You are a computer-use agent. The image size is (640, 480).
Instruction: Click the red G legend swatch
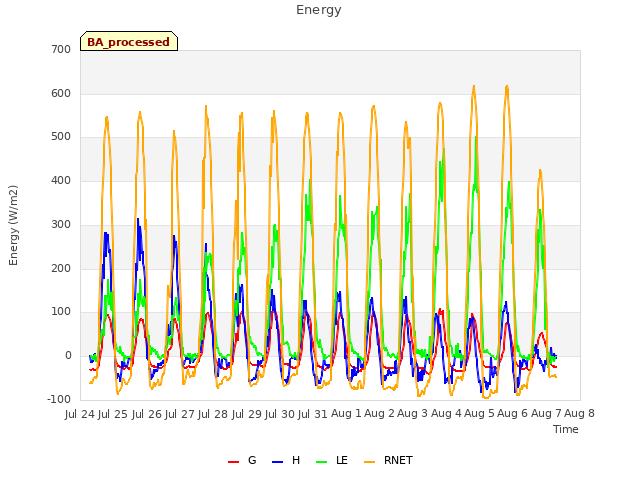tap(233, 462)
